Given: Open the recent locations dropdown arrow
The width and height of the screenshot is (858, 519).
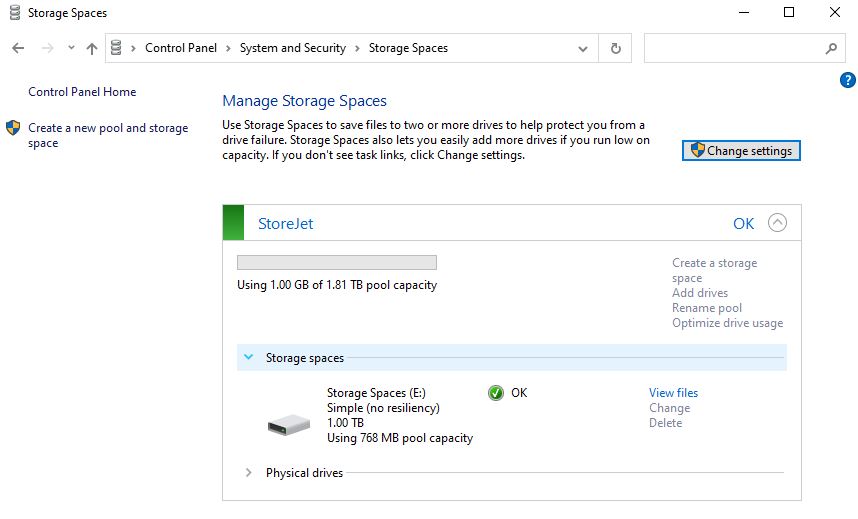Looking at the screenshot, I should [71, 48].
